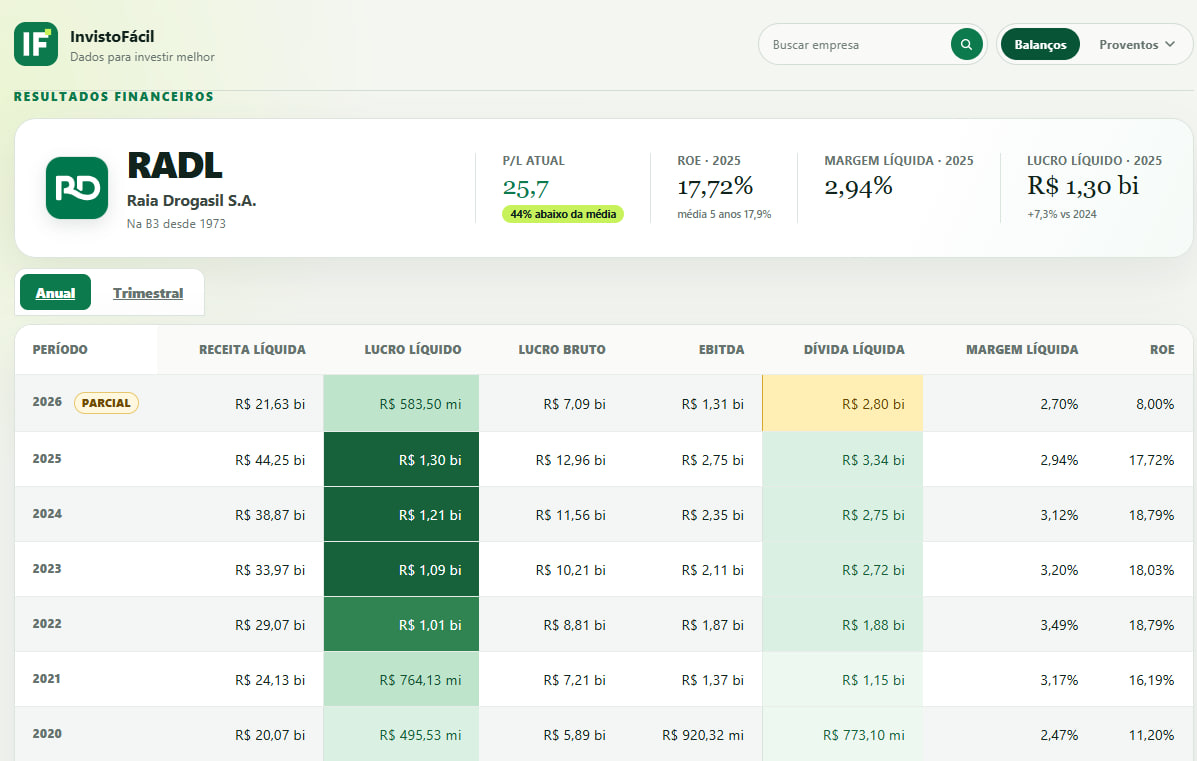Screen dimensions: 1197x761
Task: Click the RADL ticker heading
Action: tap(174, 165)
